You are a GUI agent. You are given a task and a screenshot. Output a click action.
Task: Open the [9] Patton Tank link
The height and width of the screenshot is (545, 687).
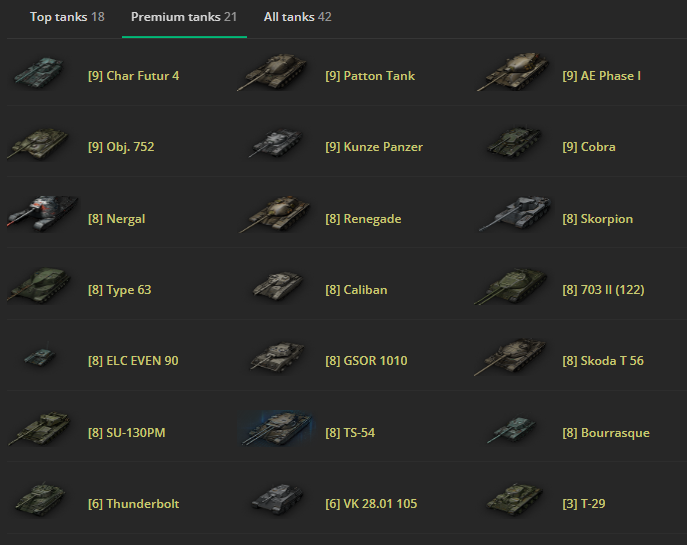click(370, 76)
